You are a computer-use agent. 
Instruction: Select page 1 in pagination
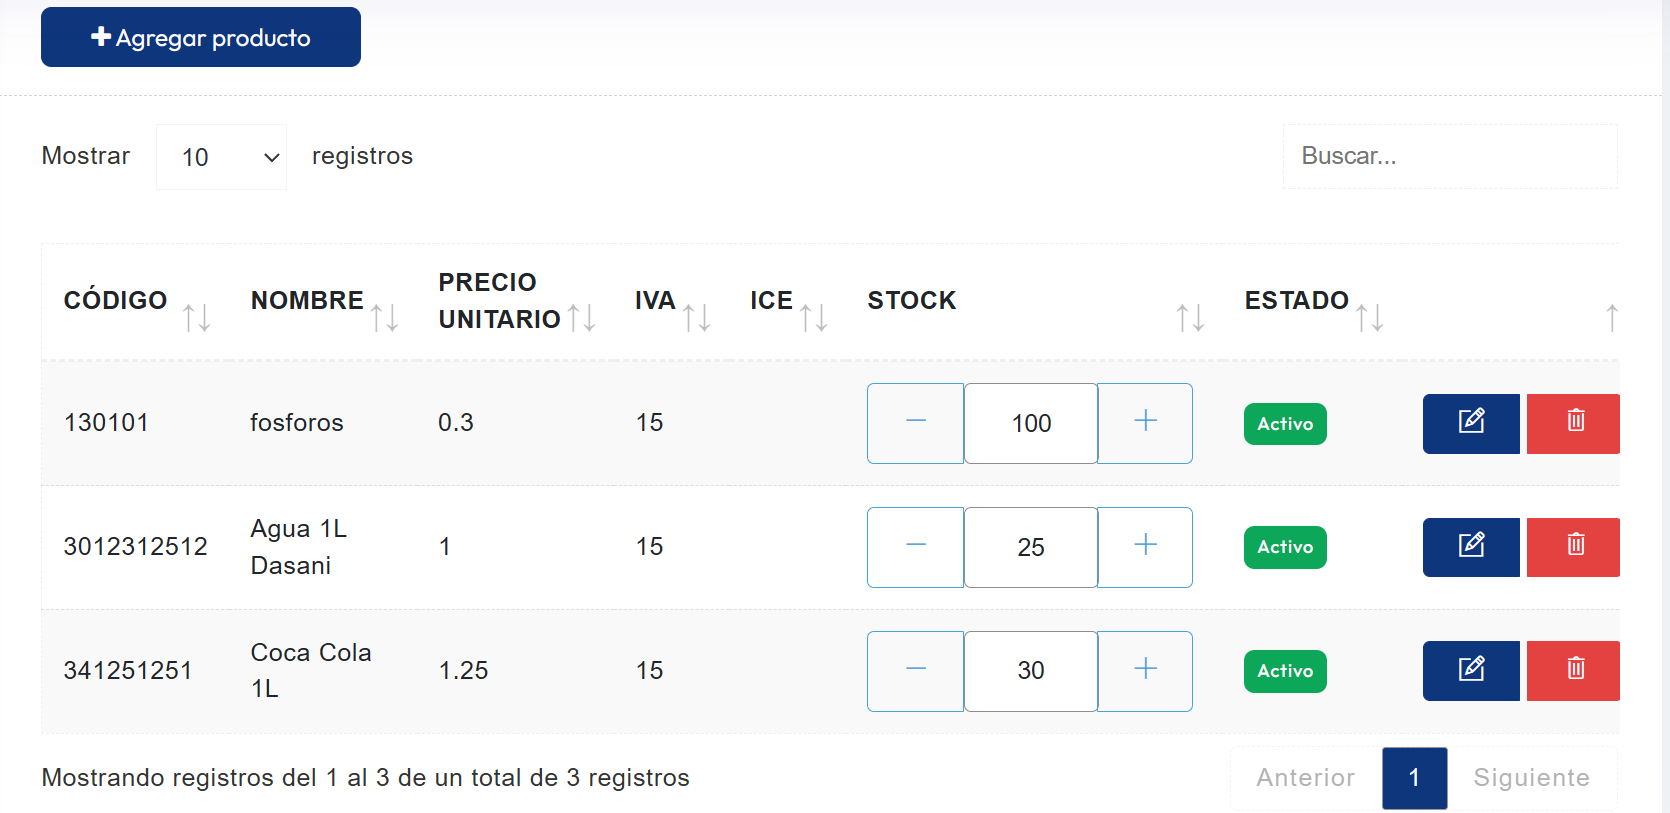(x=1414, y=778)
